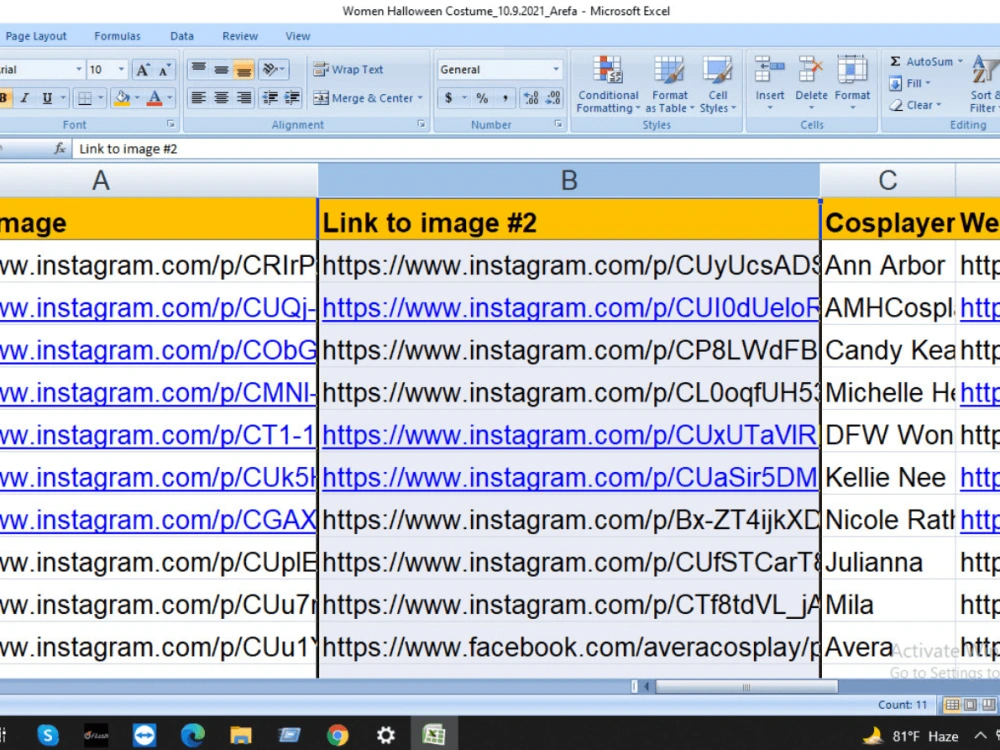This screenshot has height=750, width=1000.
Task: Open the Orientation text rotation options
Action: pos(274,69)
